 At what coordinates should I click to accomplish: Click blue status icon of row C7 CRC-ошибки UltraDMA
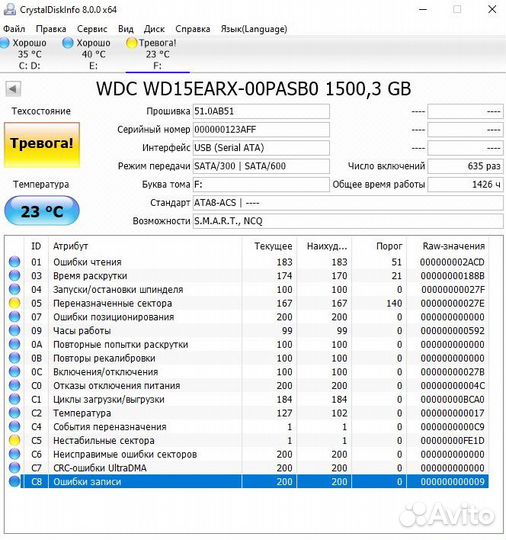tap(14, 468)
